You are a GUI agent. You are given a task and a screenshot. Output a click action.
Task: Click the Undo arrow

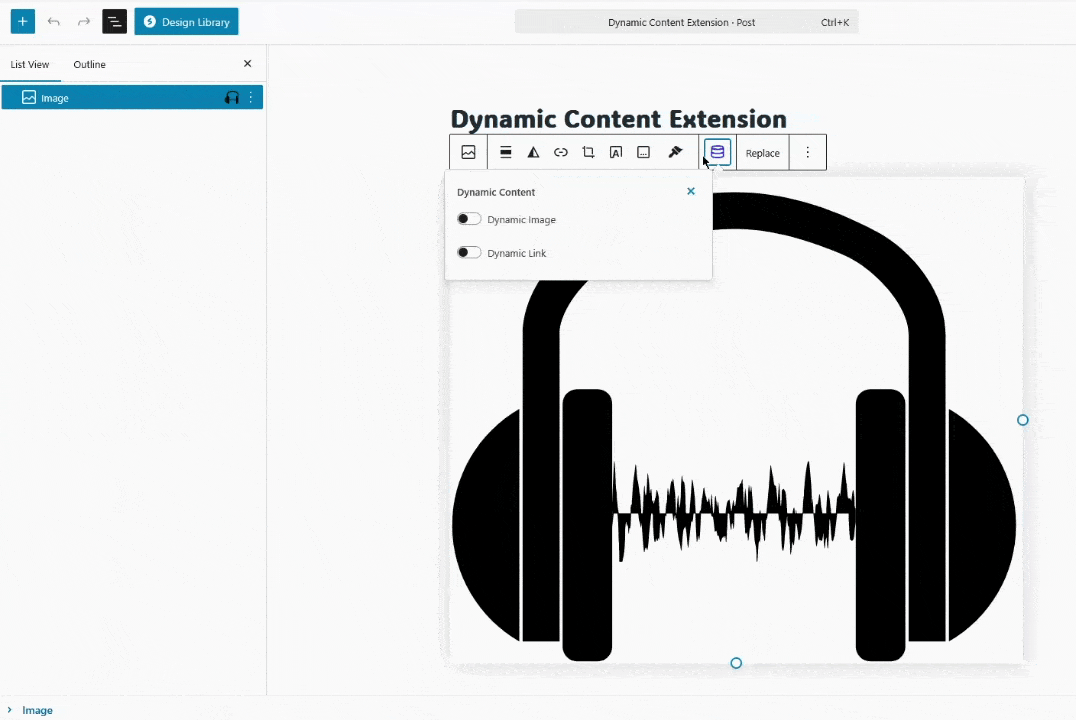pos(54,21)
